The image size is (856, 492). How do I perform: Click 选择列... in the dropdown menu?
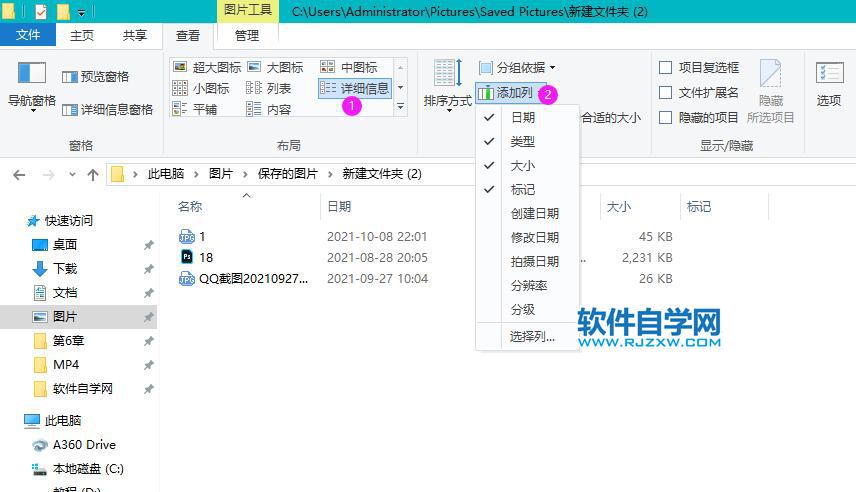tap(532, 336)
